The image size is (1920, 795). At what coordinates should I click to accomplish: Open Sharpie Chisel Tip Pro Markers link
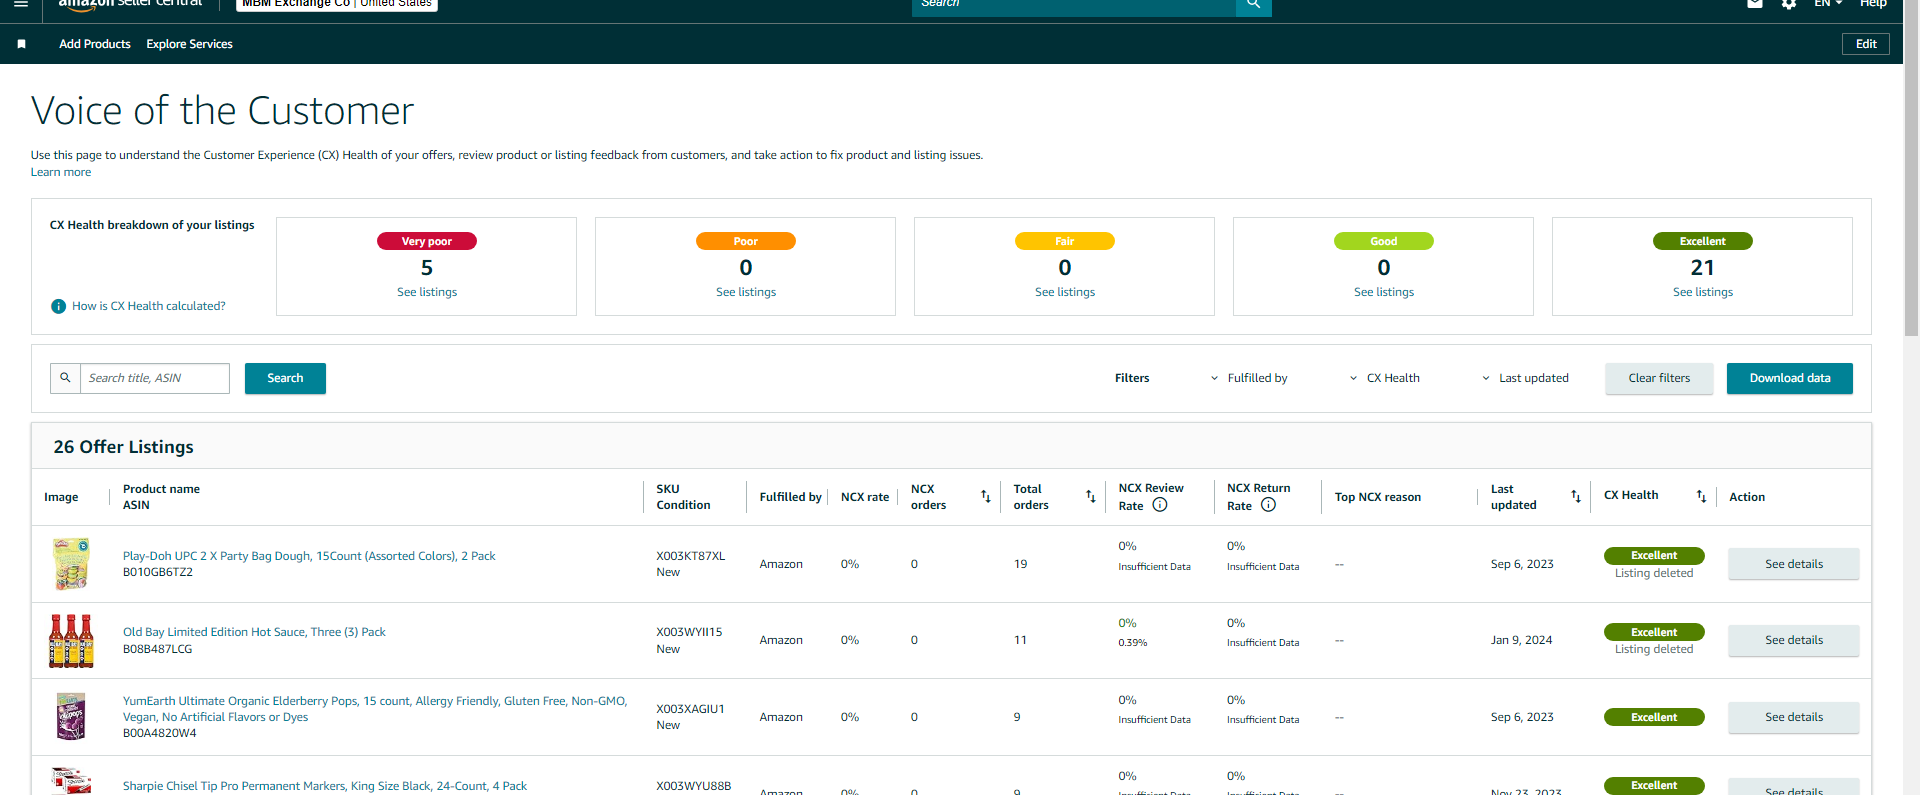325,786
